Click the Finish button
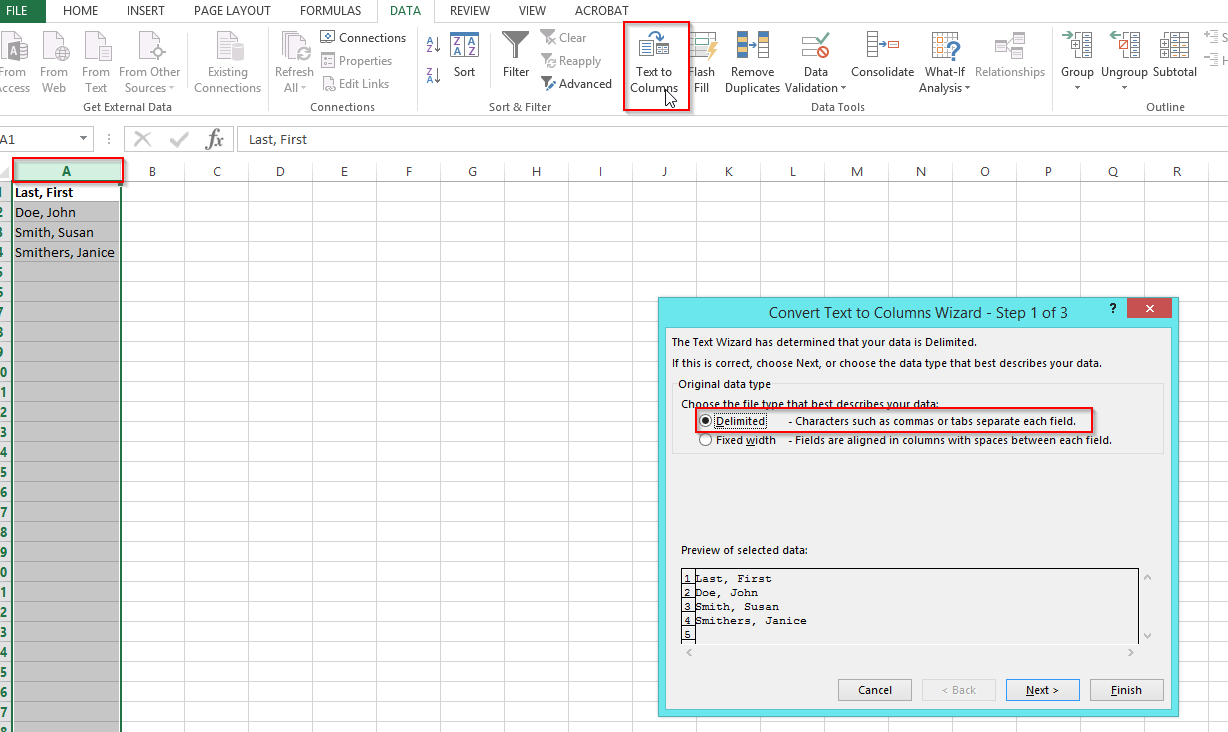 (x=1126, y=690)
